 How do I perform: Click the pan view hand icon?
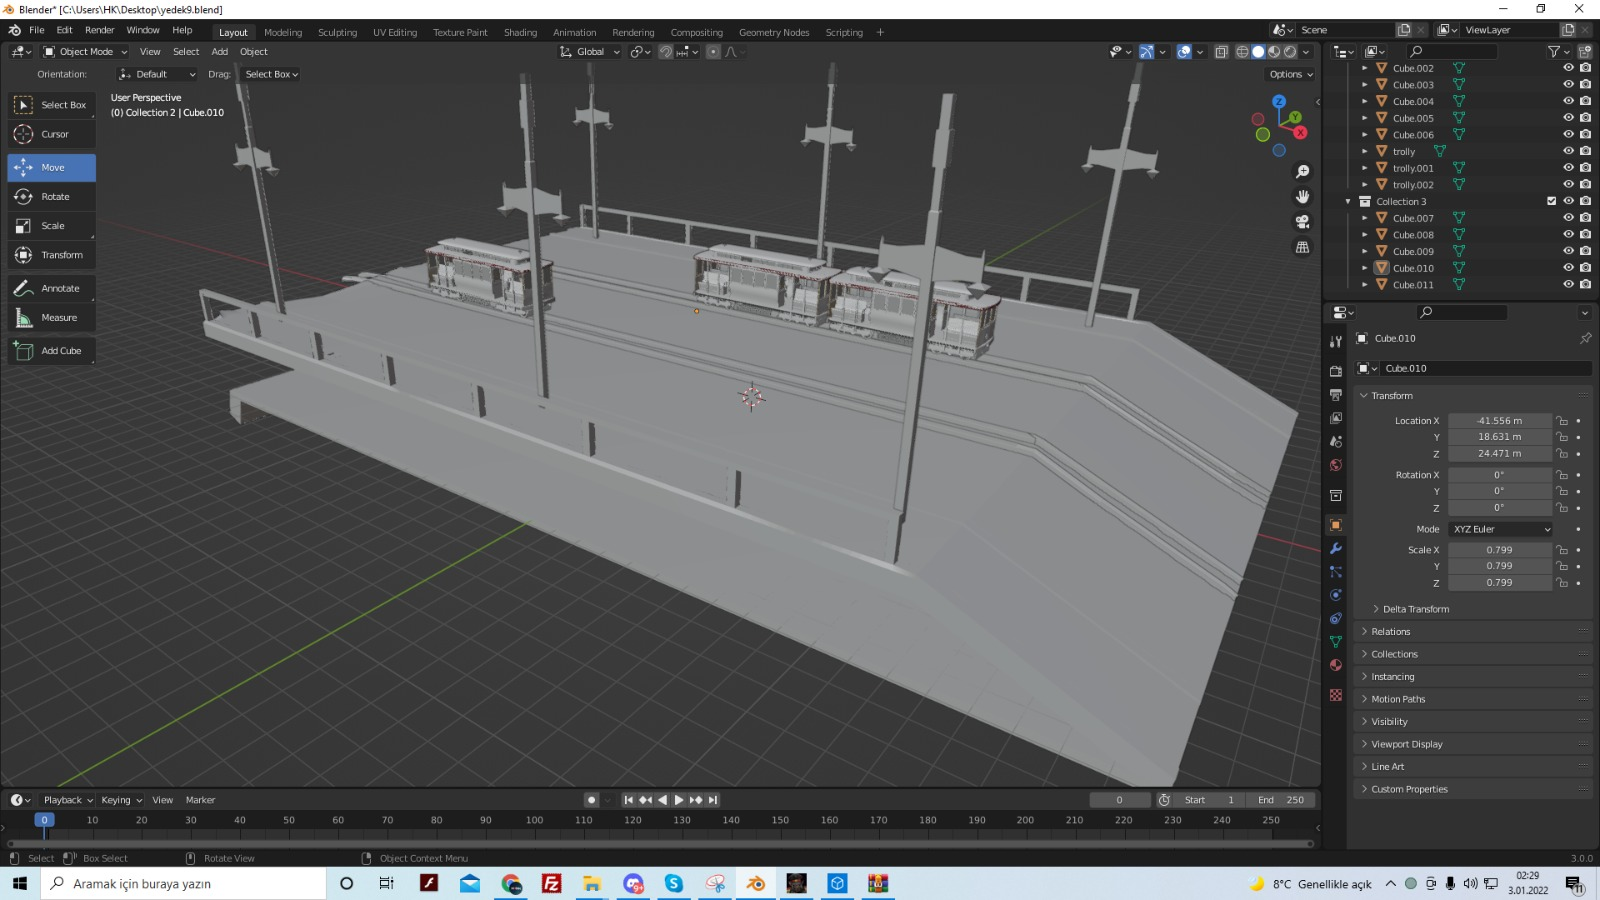1302,197
